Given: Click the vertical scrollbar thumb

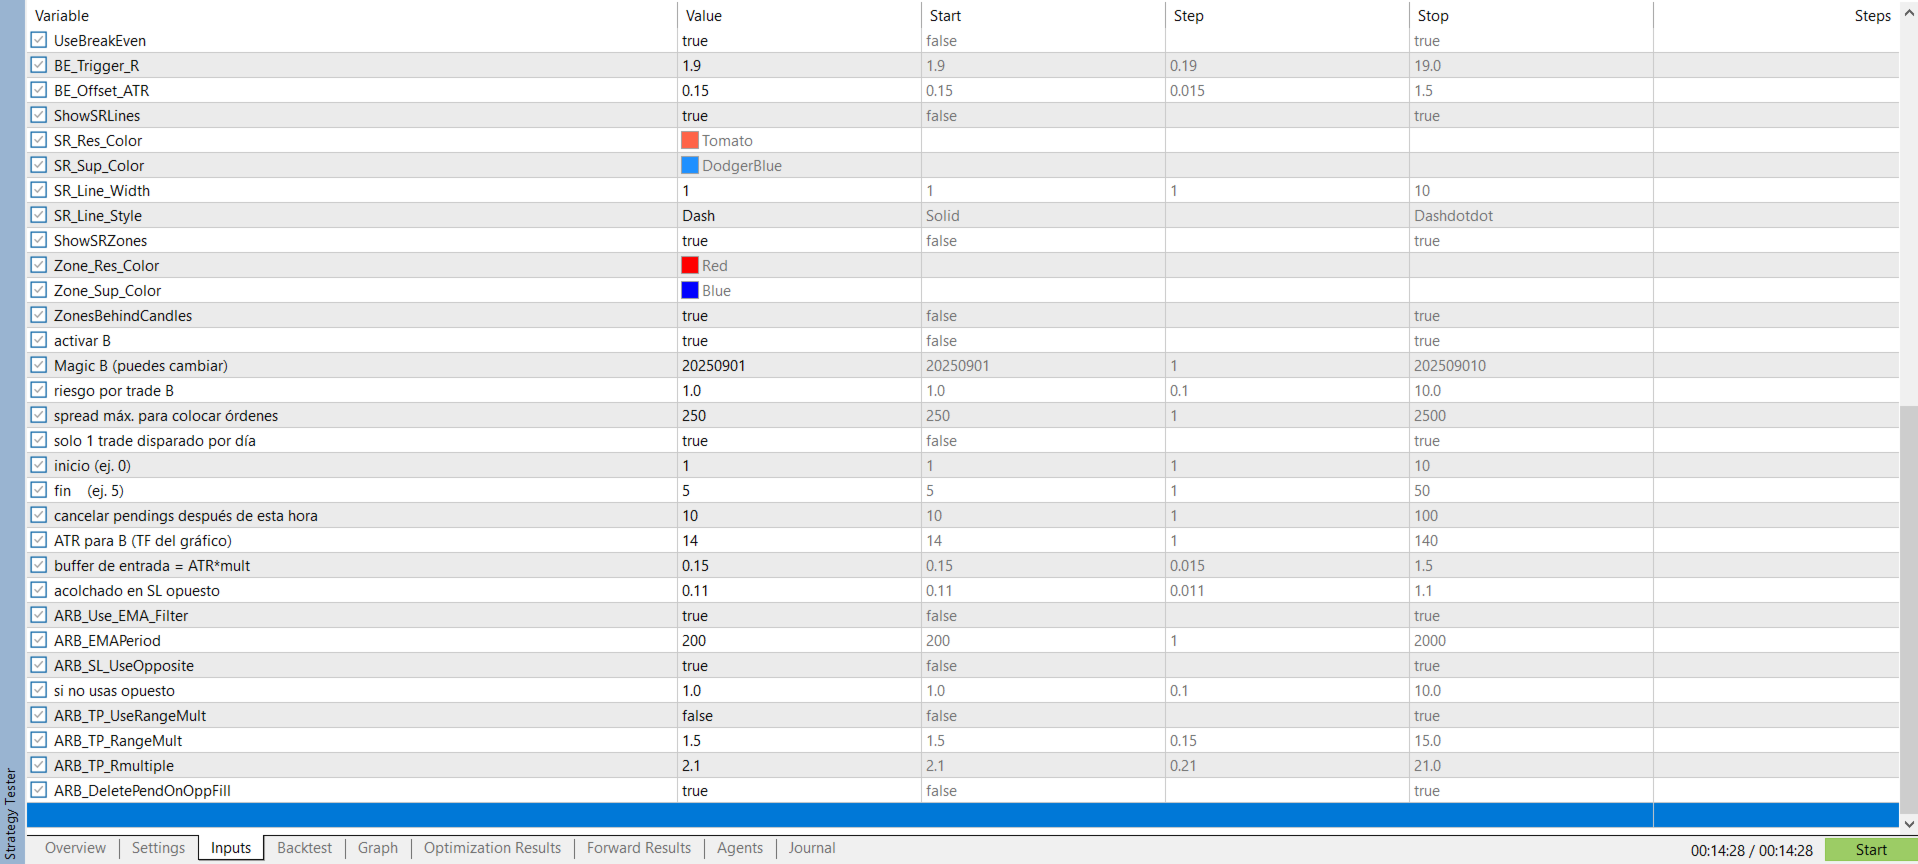Looking at the screenshot, I should [x=1908, y=610].
